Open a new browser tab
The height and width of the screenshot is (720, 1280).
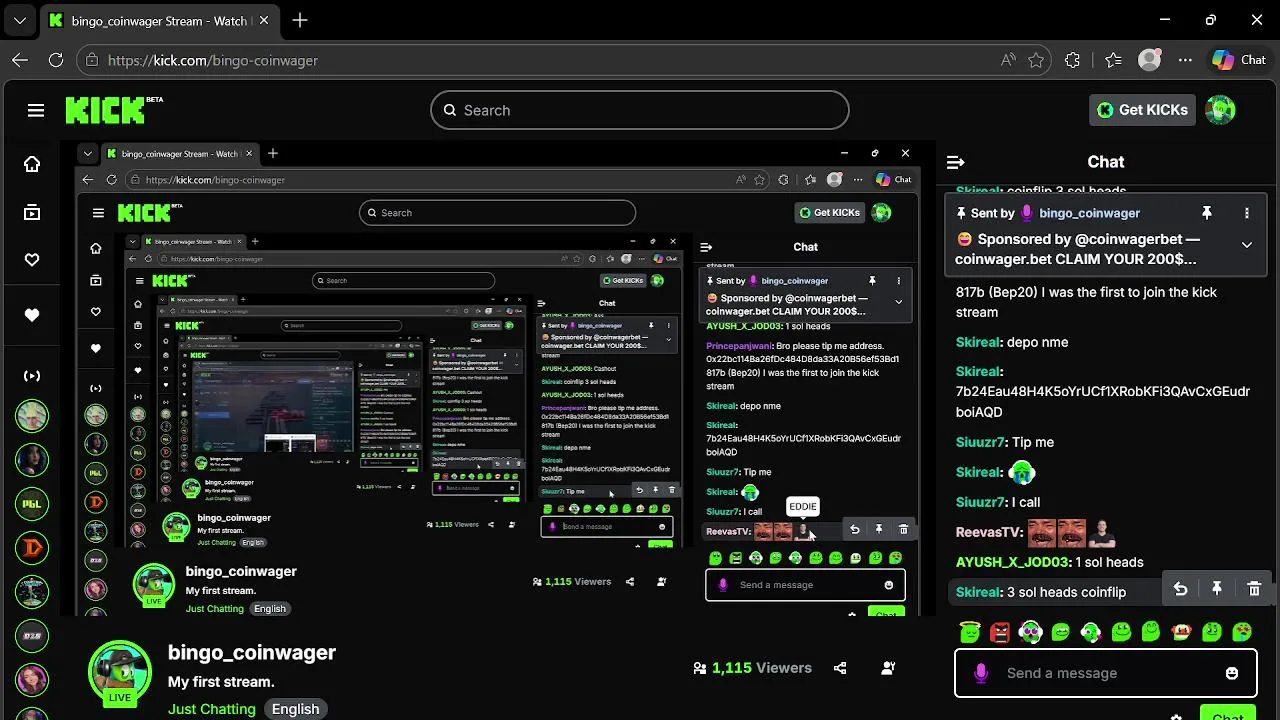coord(300,20)
